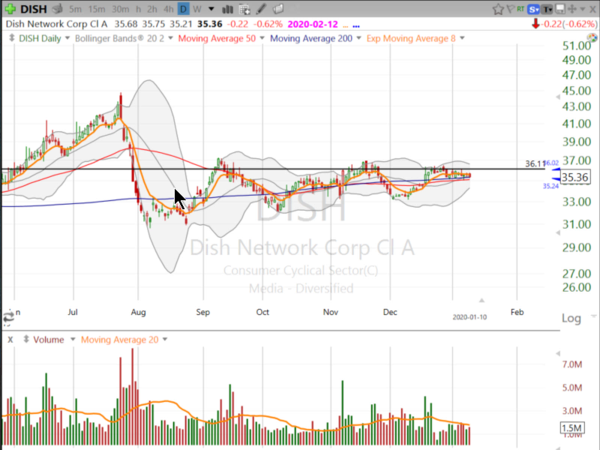
Task: Open the trade ticket icon beside DISH
Action: (57, 8)
